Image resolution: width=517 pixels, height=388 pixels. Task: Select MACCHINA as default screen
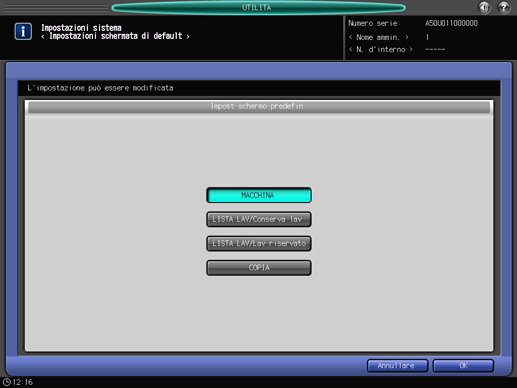(x=259, y=195)
